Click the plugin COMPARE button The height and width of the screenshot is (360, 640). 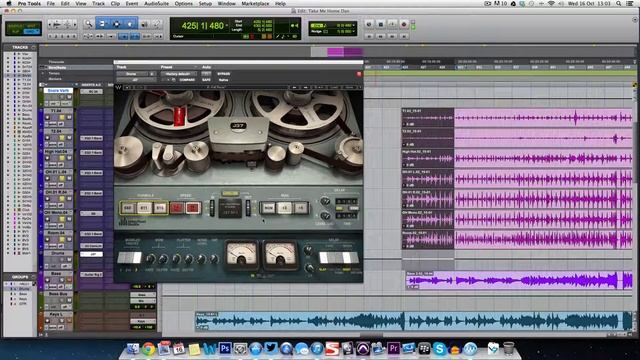click(x=187, y=80)
